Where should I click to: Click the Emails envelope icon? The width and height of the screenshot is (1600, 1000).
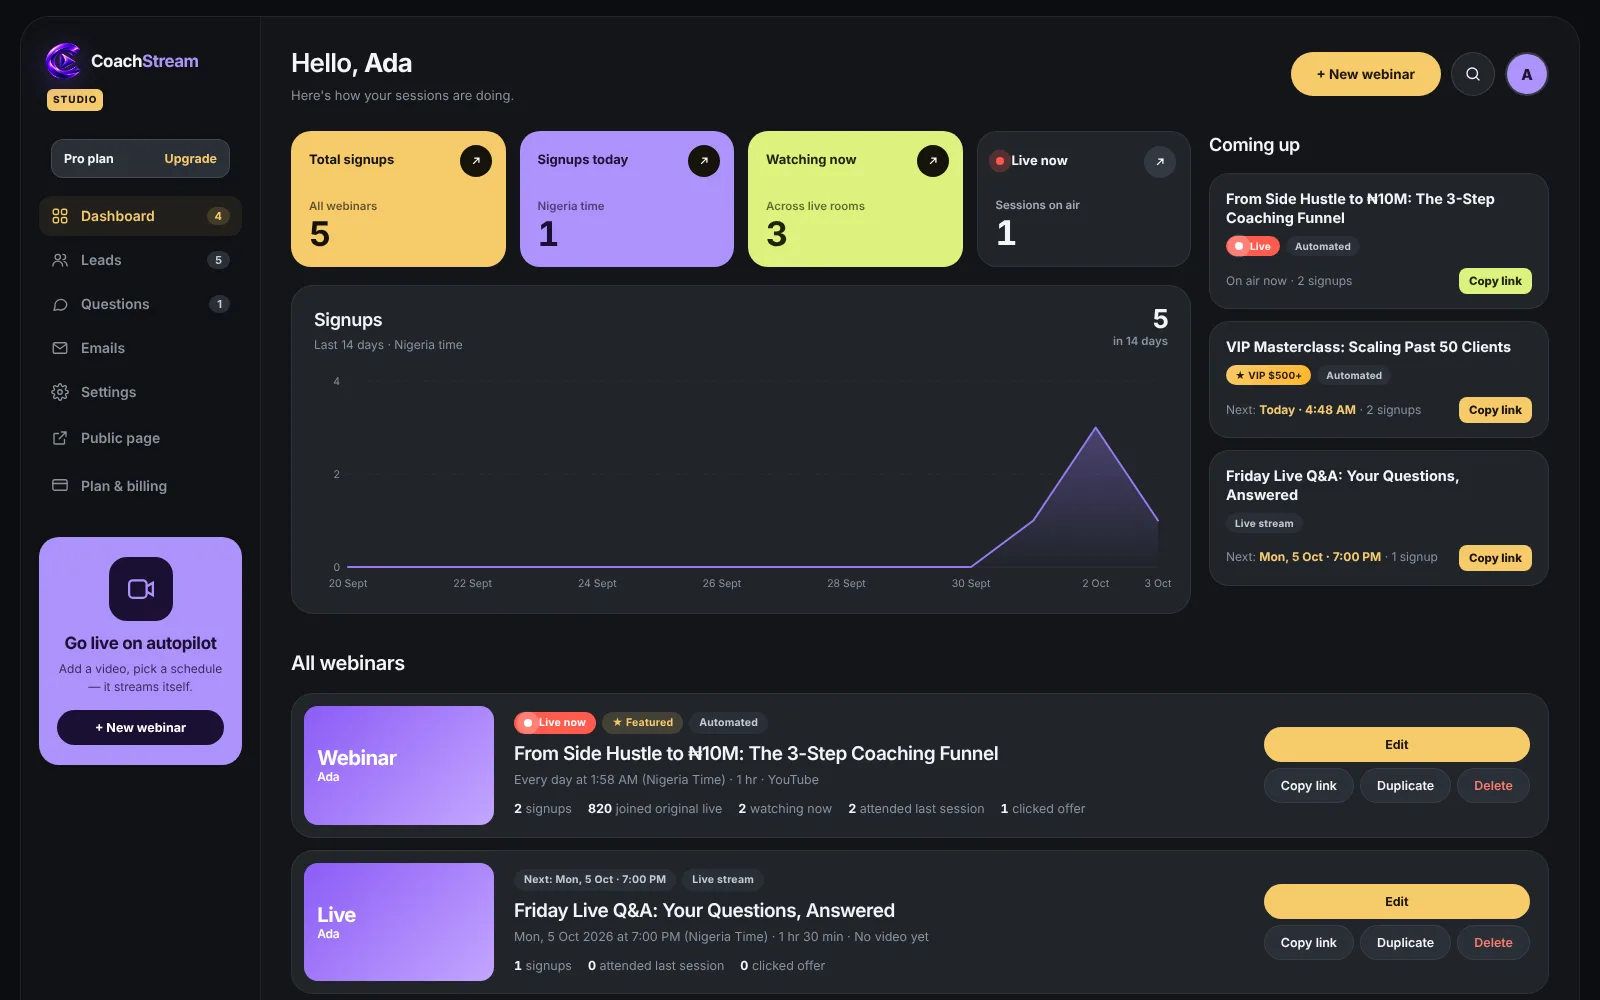pos(60,348)
